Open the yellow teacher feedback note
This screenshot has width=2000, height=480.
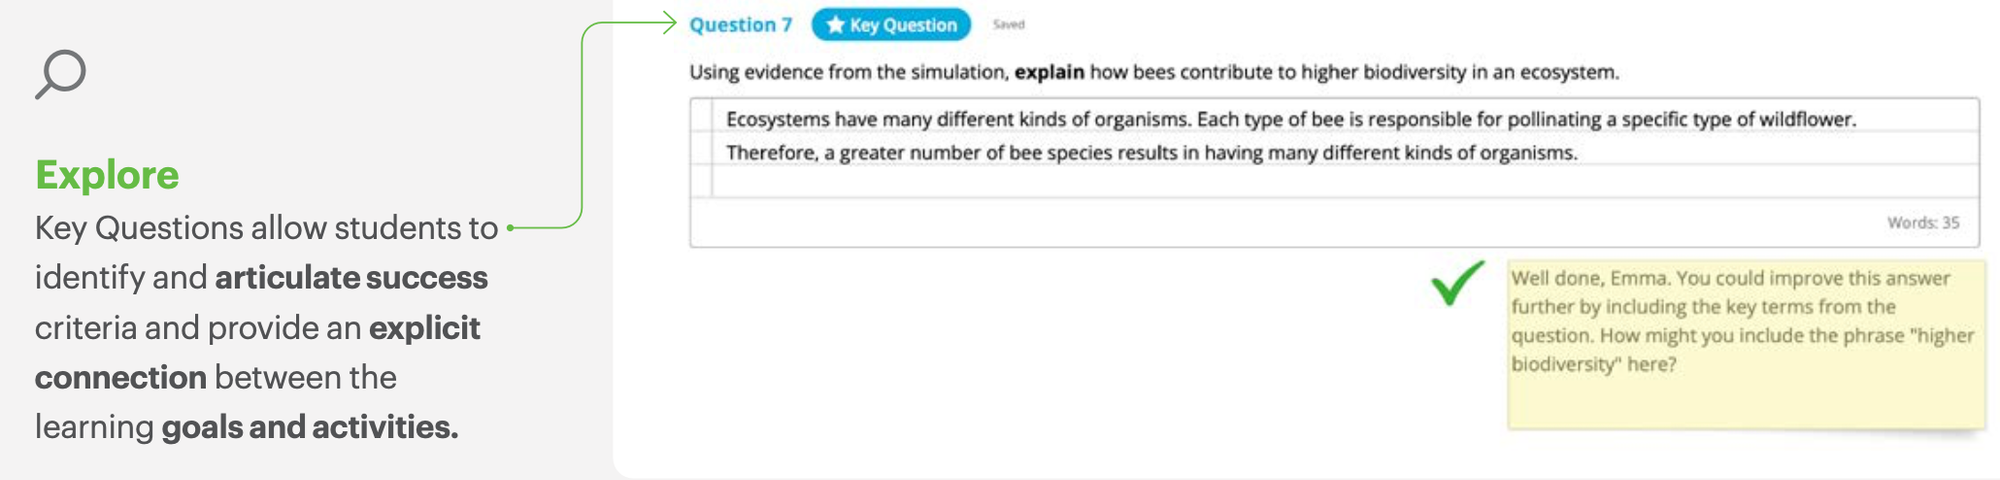(x=1745, y=345)
